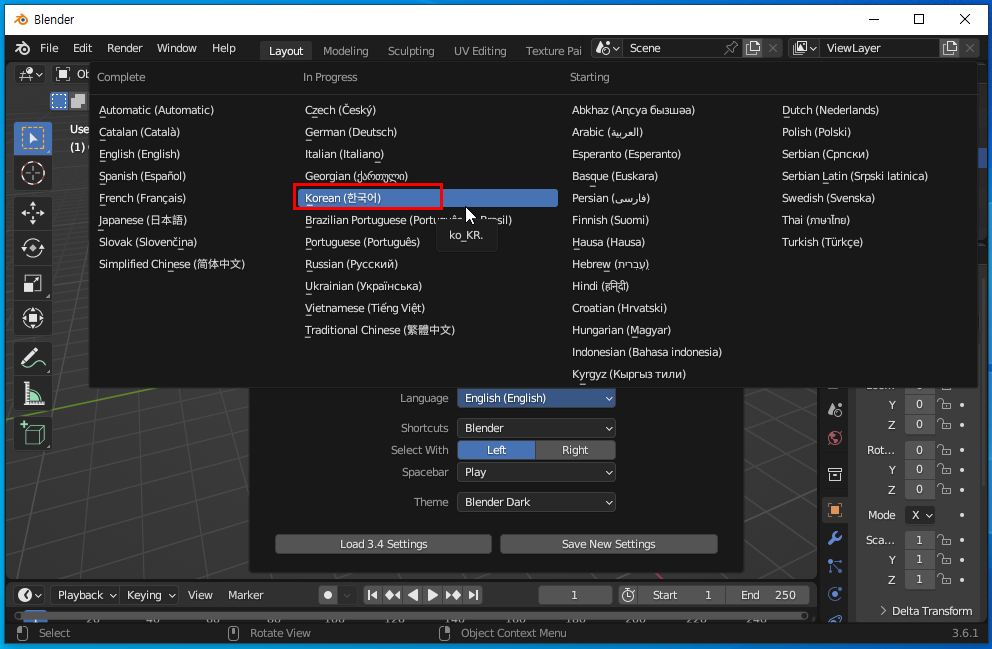Toggle auto keying record button

[x=328, y=595]
